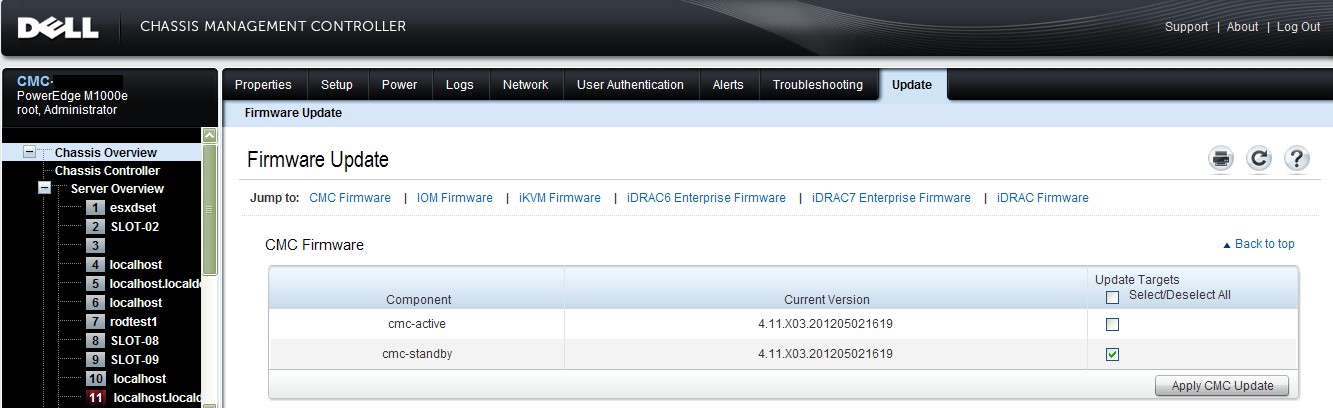Open the About link
This screenshot has width=1333, height=408.
(1242, 27)
